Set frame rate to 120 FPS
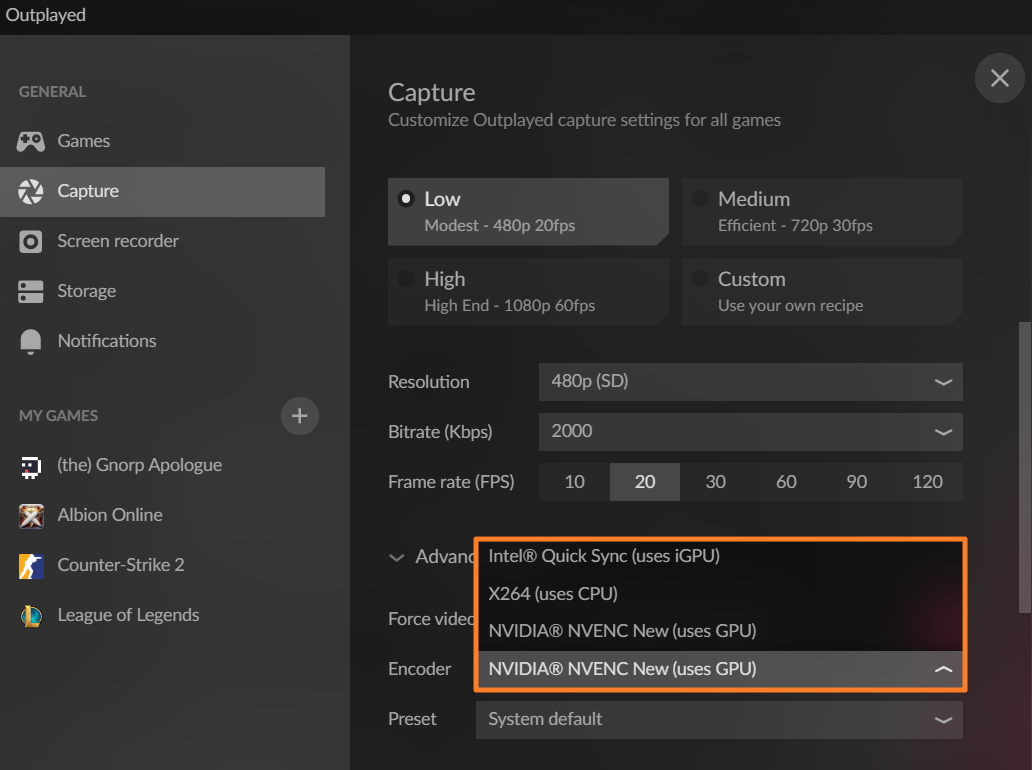 [927, 482]
